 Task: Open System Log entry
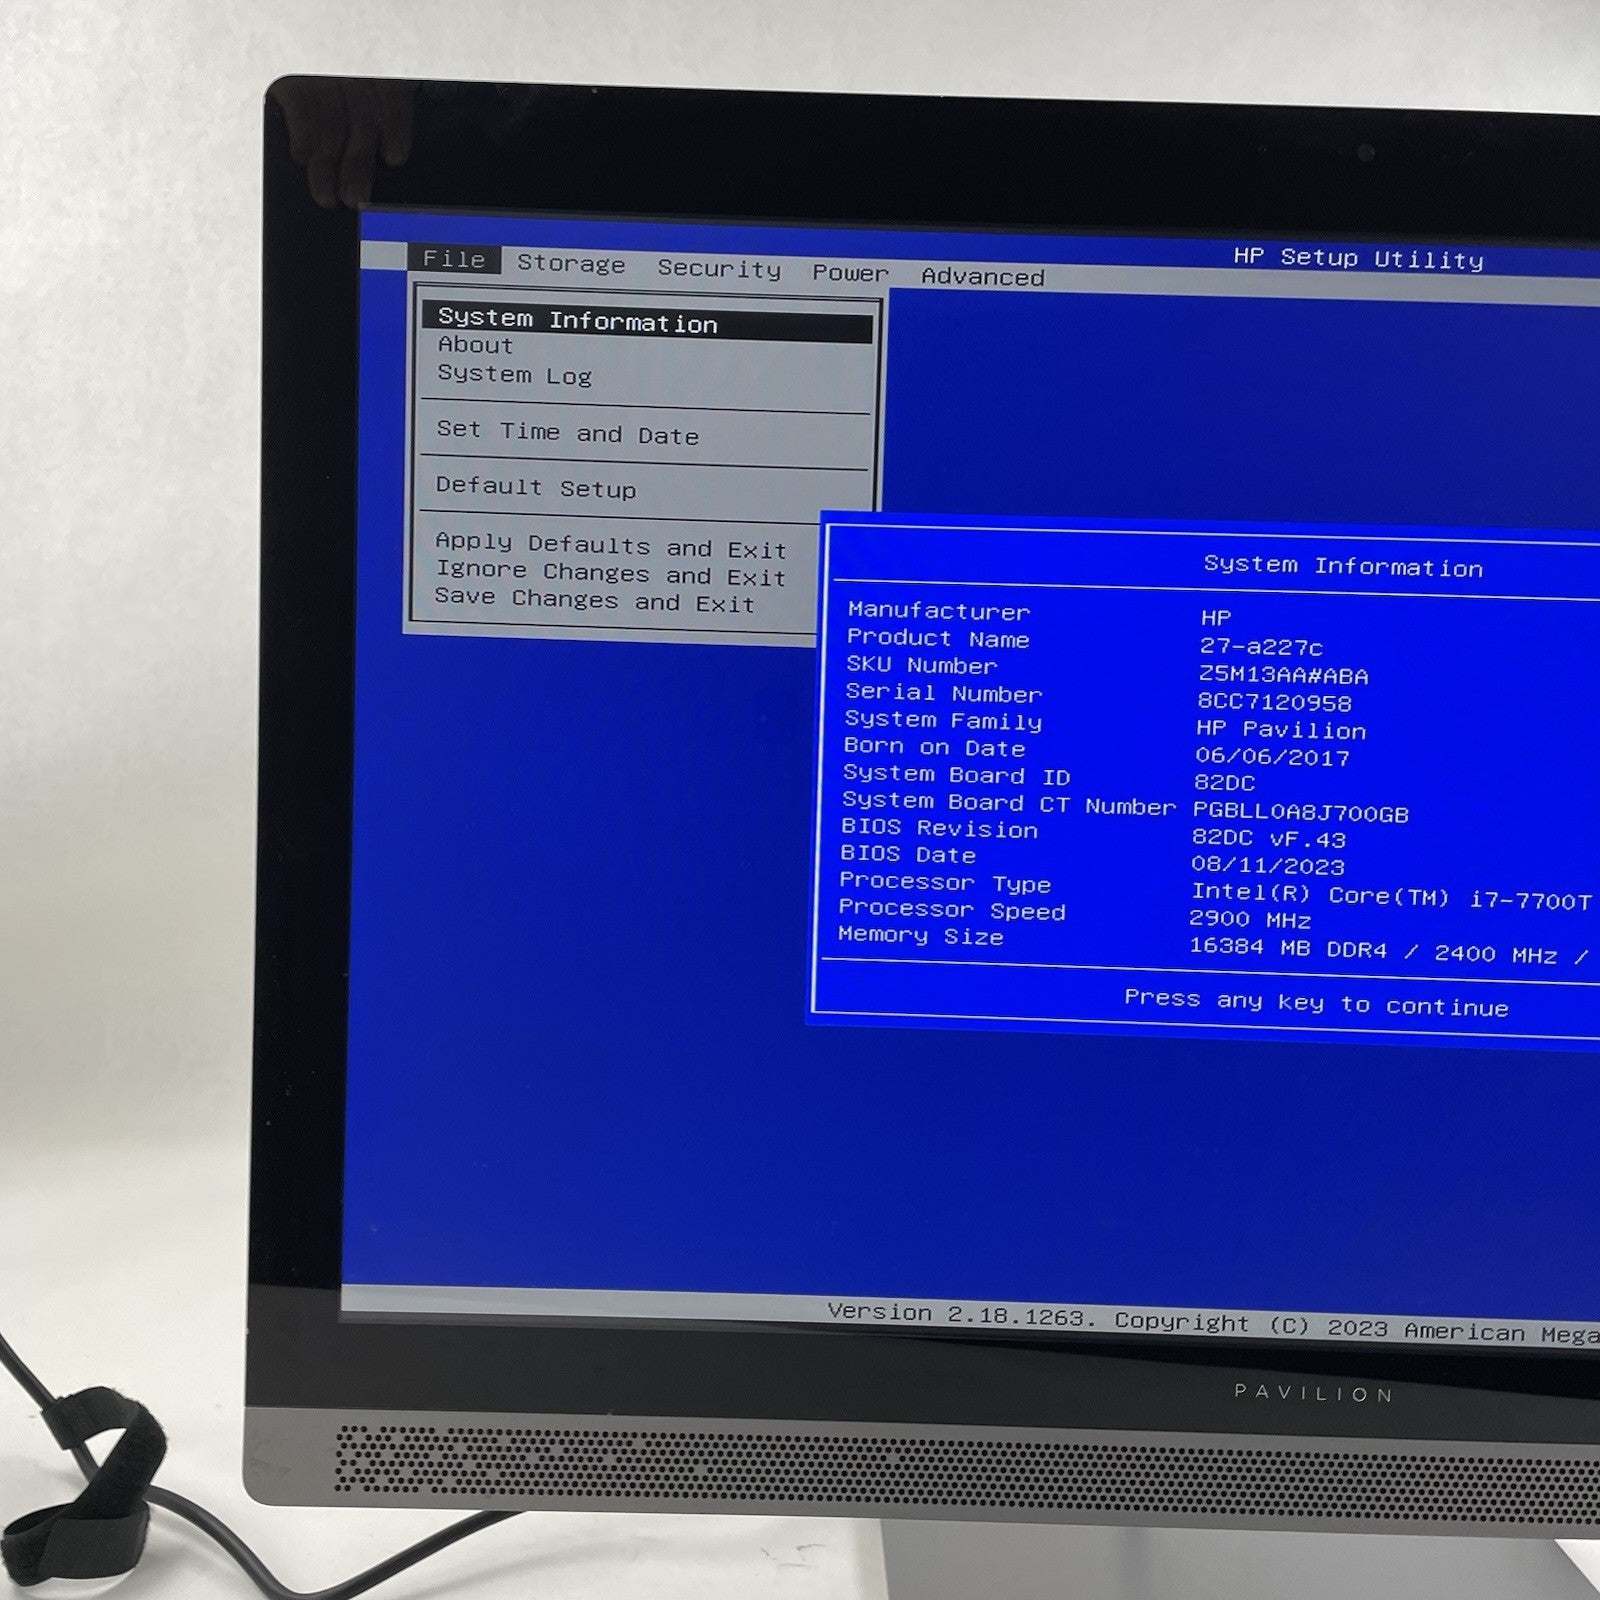[x=514, y=375]
